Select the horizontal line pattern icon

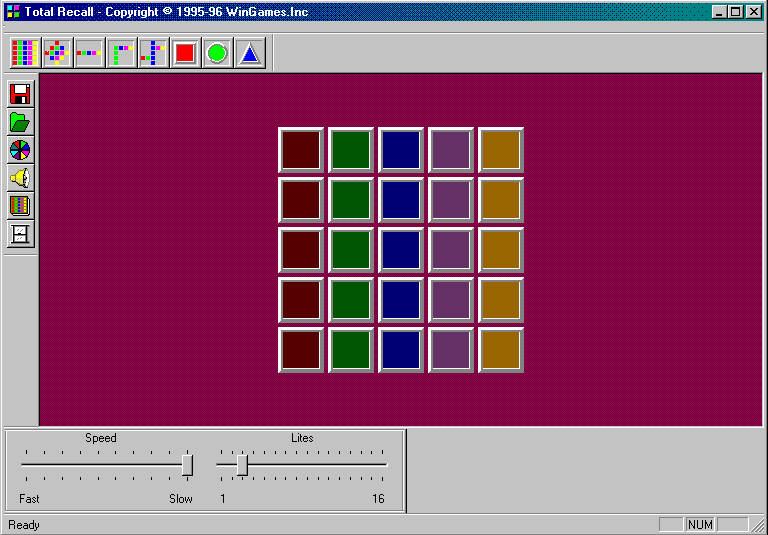click(89, 52)
